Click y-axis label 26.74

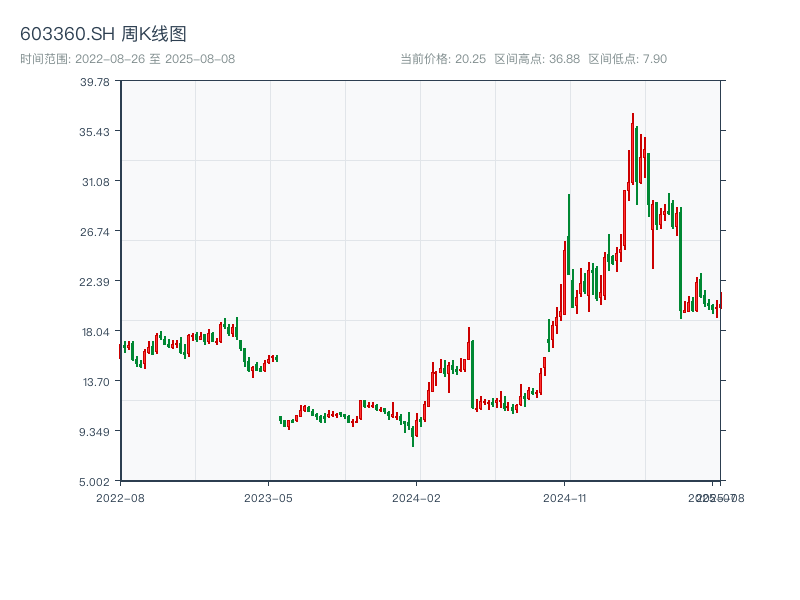coord(94,232)
